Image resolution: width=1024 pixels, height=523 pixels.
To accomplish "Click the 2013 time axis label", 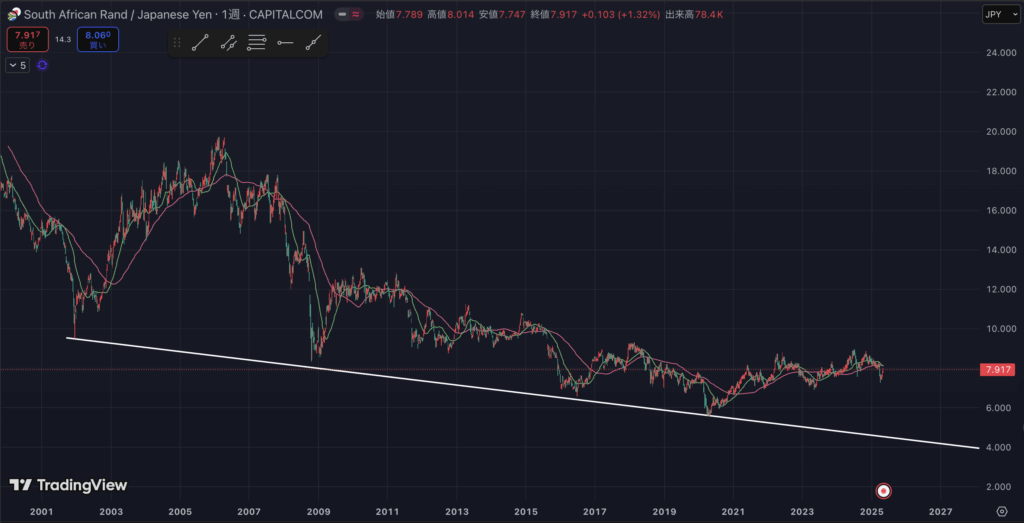I will [x=456, y=510].
